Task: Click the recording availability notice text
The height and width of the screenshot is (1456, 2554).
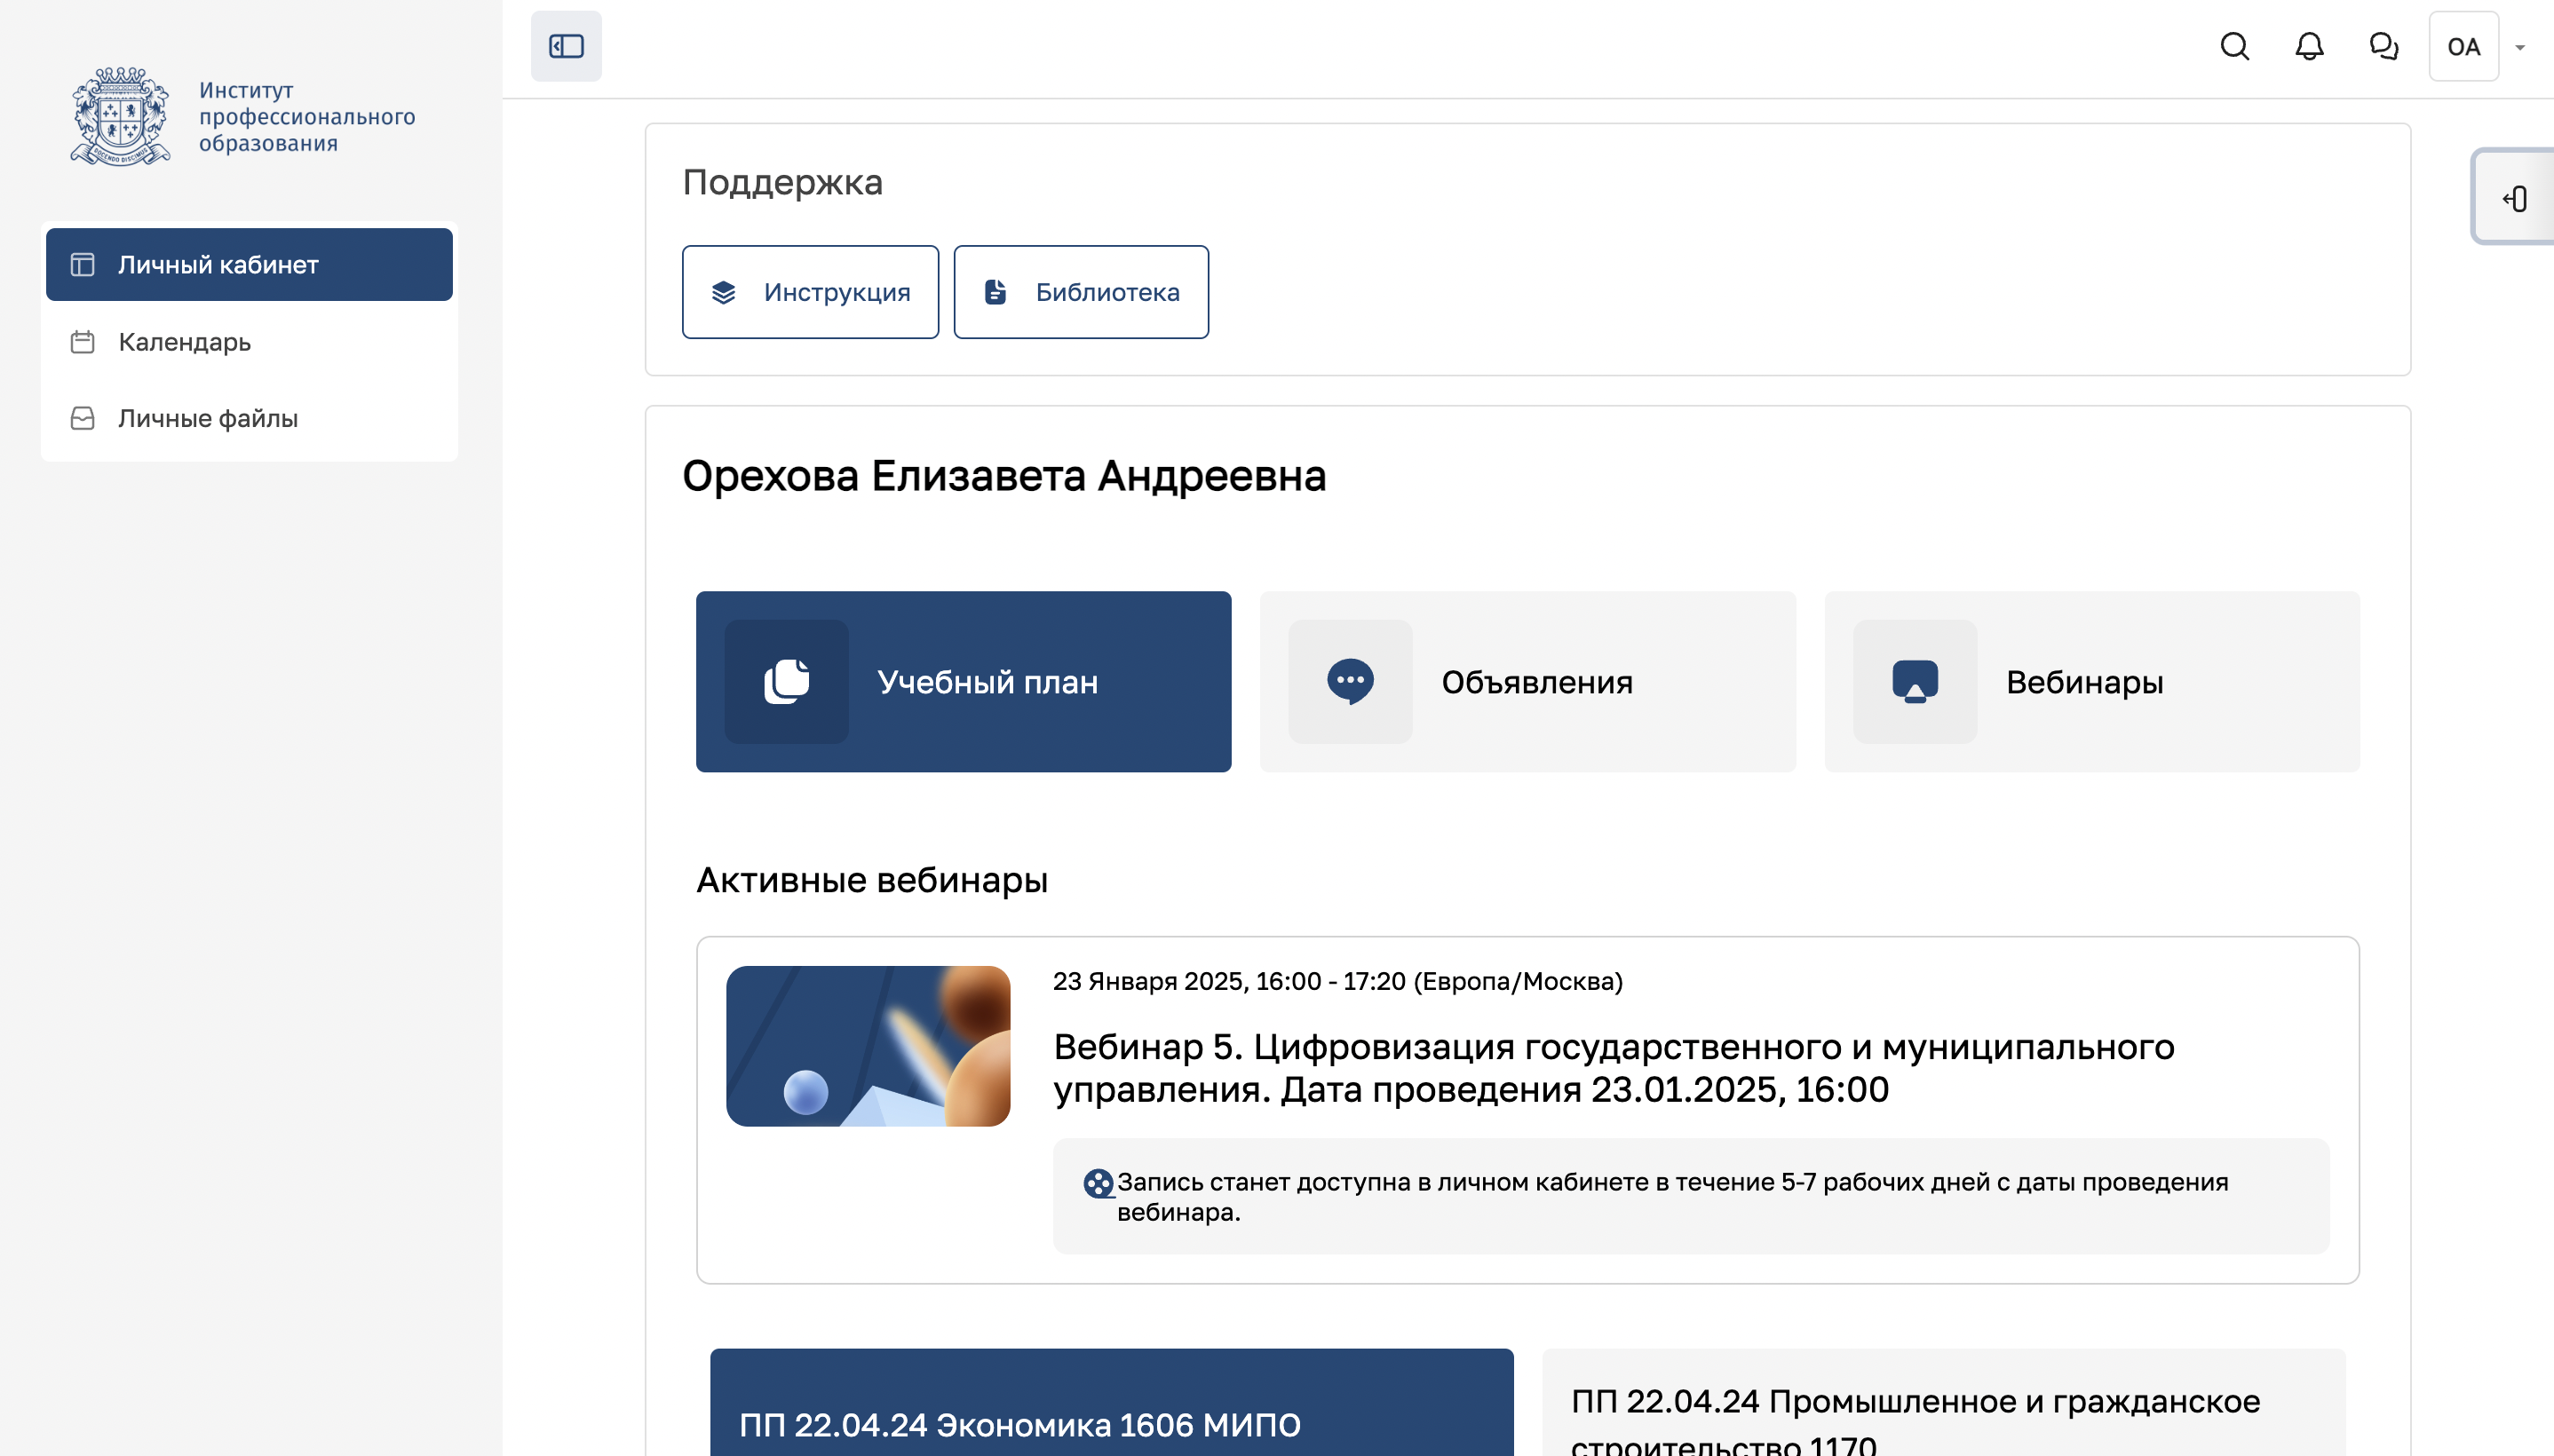Action: click(1672, 1196)
